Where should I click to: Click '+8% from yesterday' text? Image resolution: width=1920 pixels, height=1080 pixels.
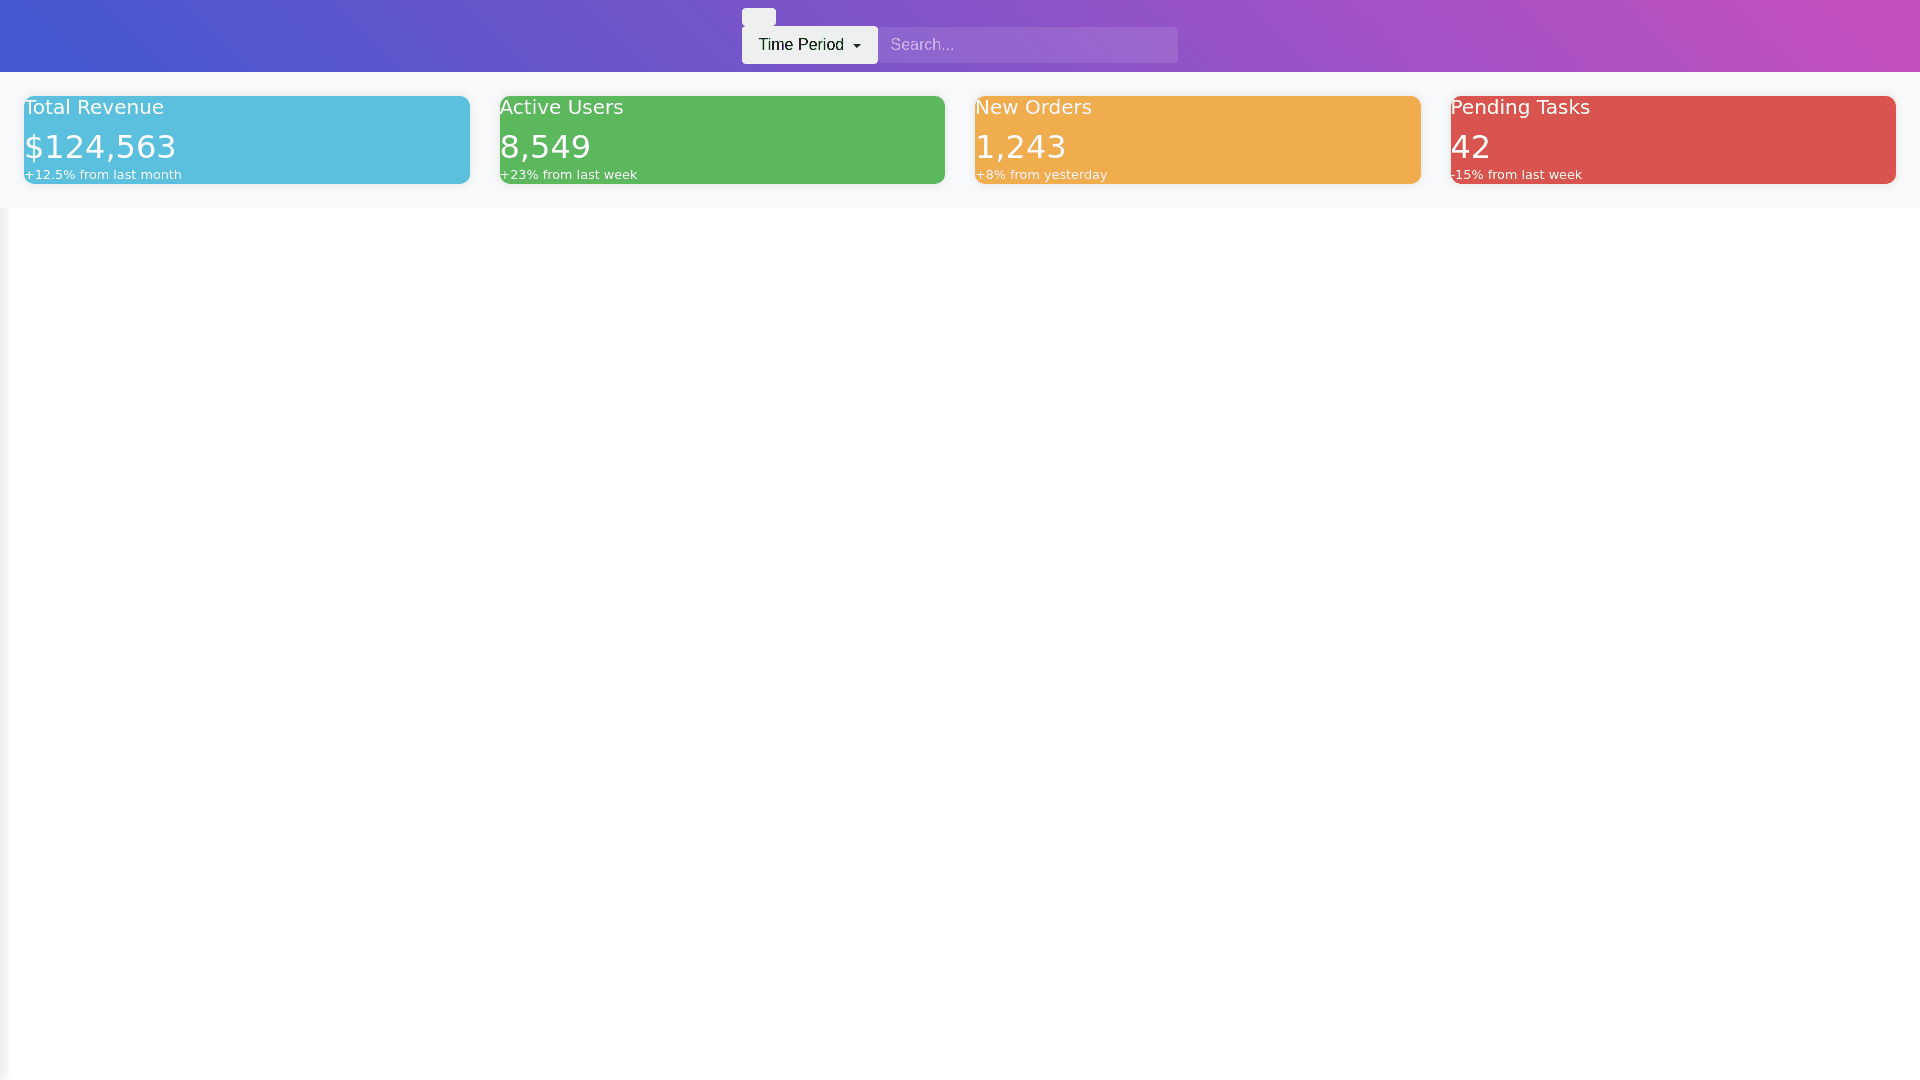click(1041, 175)
